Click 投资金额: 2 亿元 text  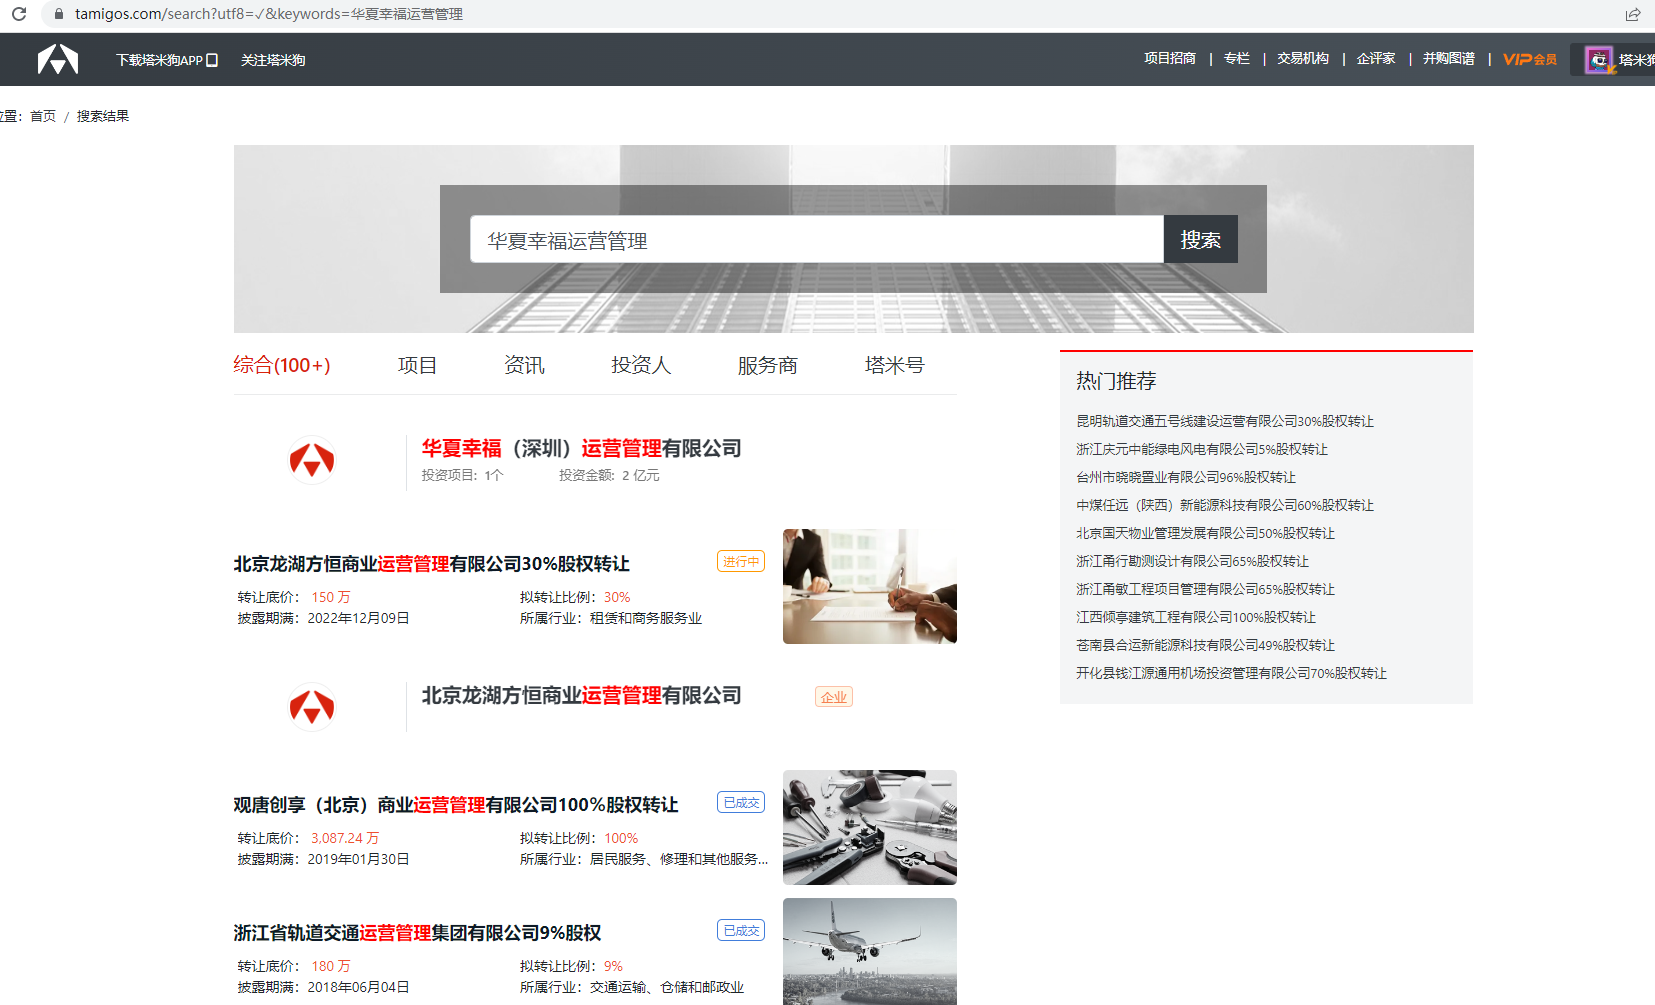point(609,475)
